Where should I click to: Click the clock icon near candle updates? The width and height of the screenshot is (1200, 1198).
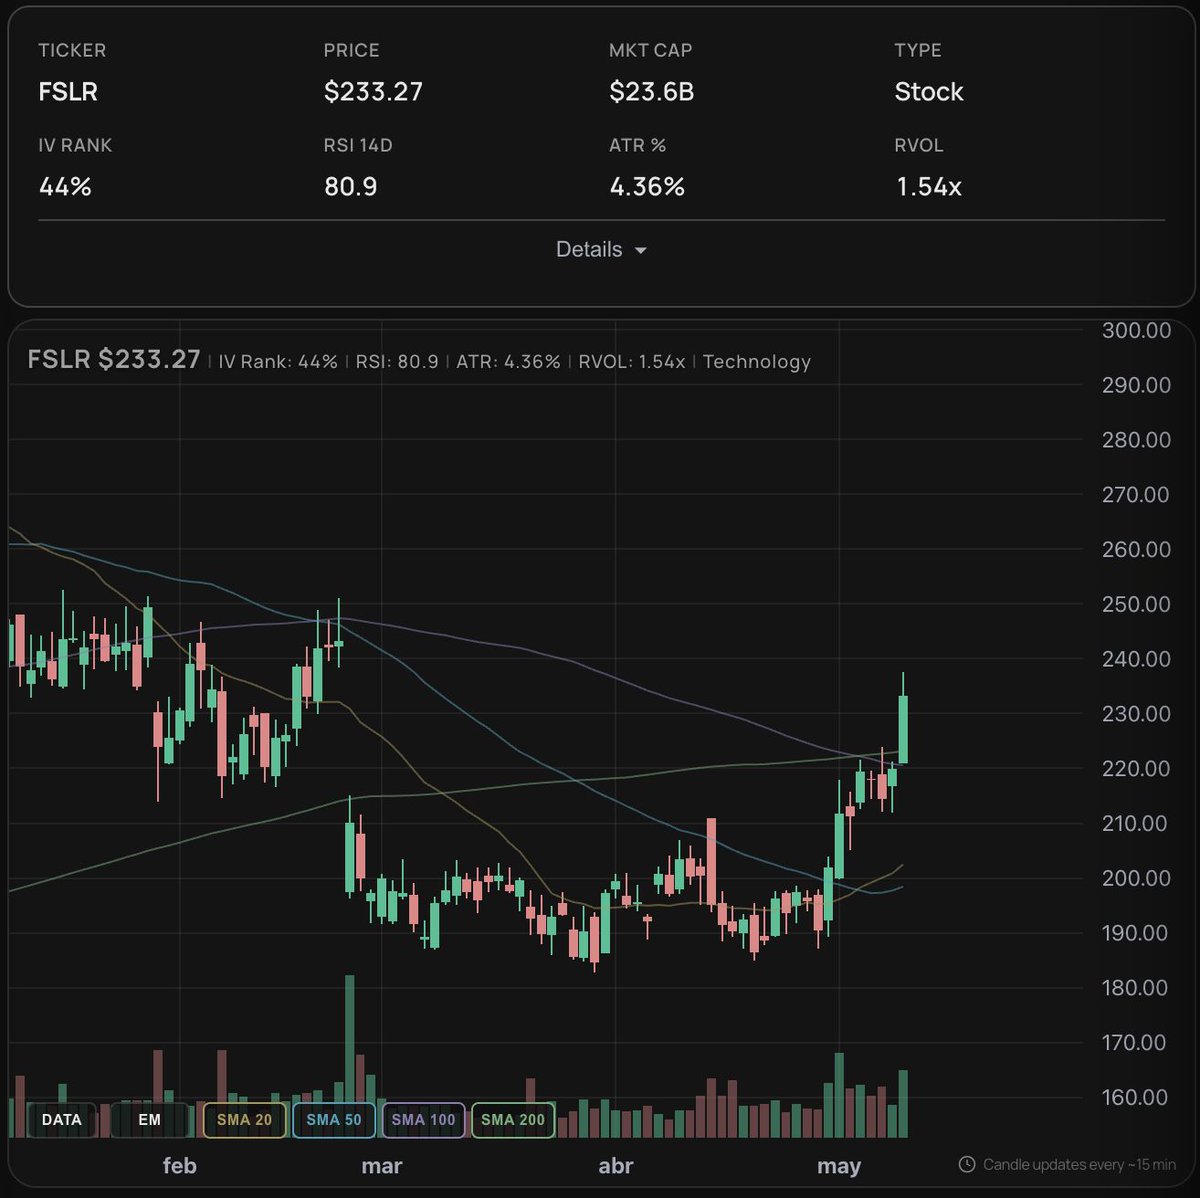(x=967, y=1164)
